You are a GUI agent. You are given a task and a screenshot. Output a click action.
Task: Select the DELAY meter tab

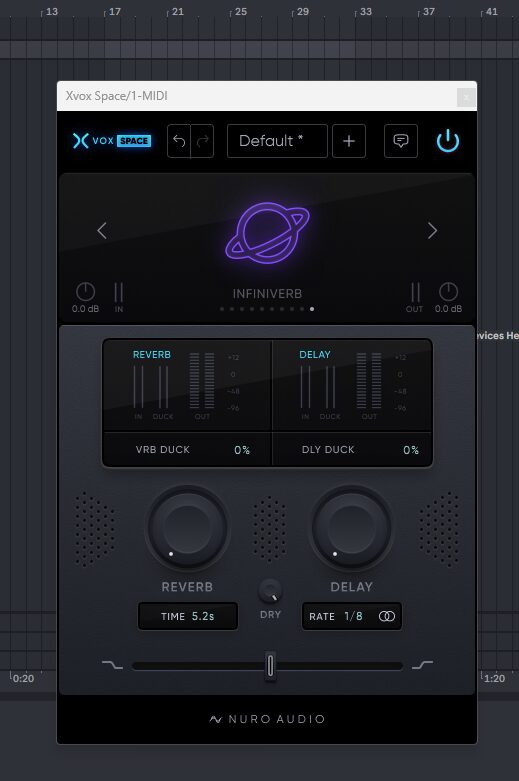(315, 355)
